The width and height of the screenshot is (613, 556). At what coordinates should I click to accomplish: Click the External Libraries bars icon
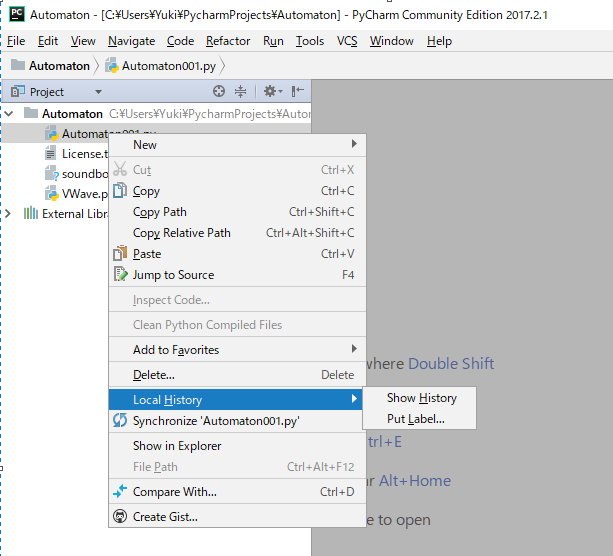click(30, 213)
